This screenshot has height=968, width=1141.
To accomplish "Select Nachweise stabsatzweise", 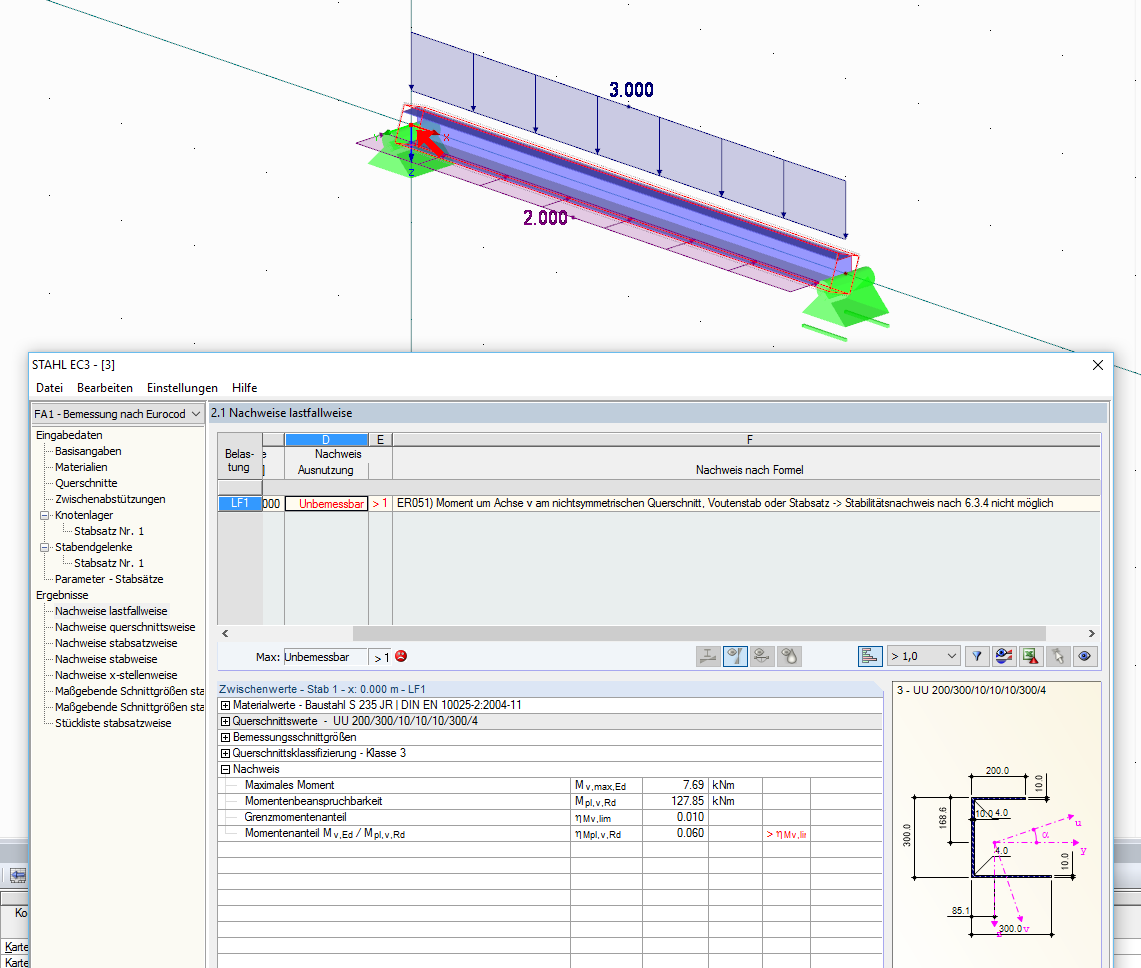I will [116, 643].
